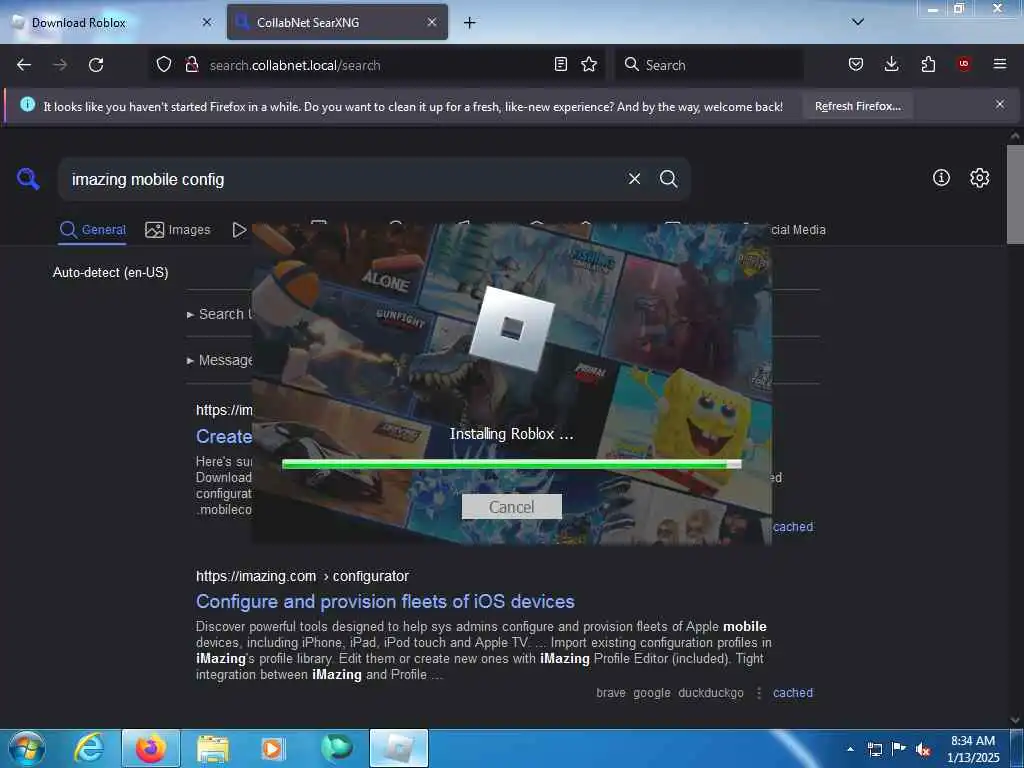
Task: Open the result engines options dots
Action: [758, 693]
